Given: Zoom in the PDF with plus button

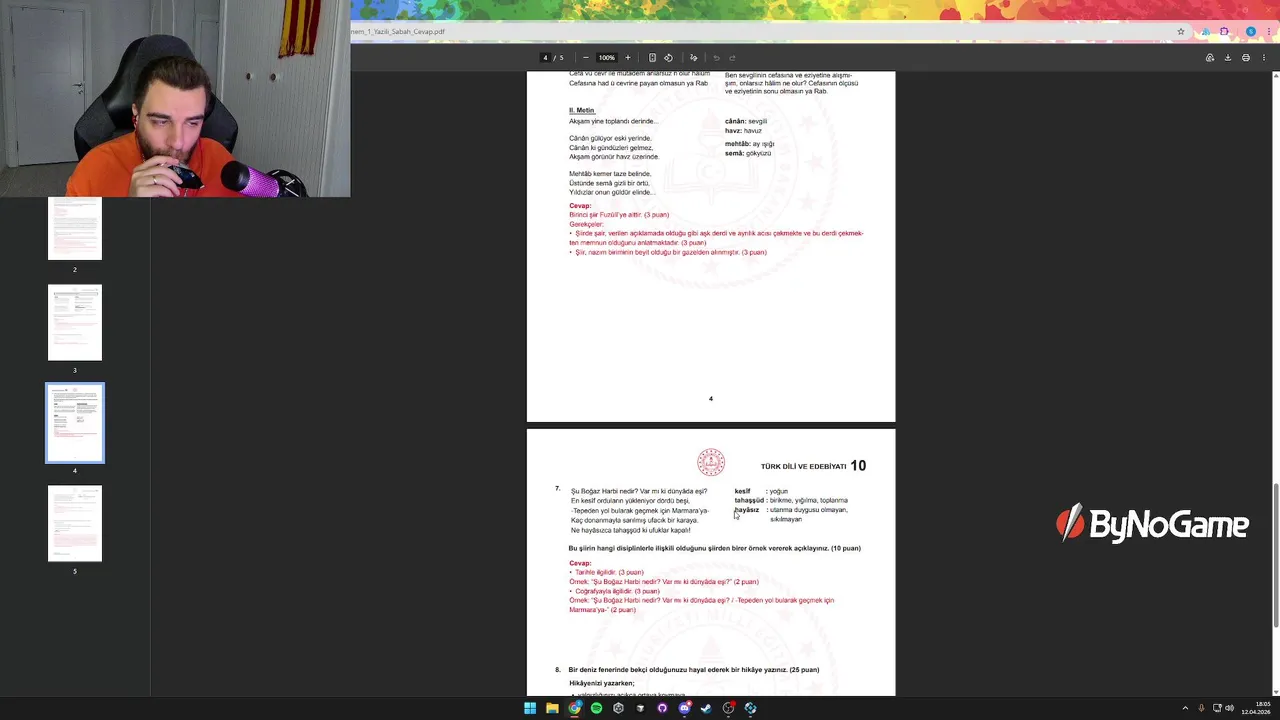Looking at the screenshot, I should pyautogui.click(x=628, y=57).
